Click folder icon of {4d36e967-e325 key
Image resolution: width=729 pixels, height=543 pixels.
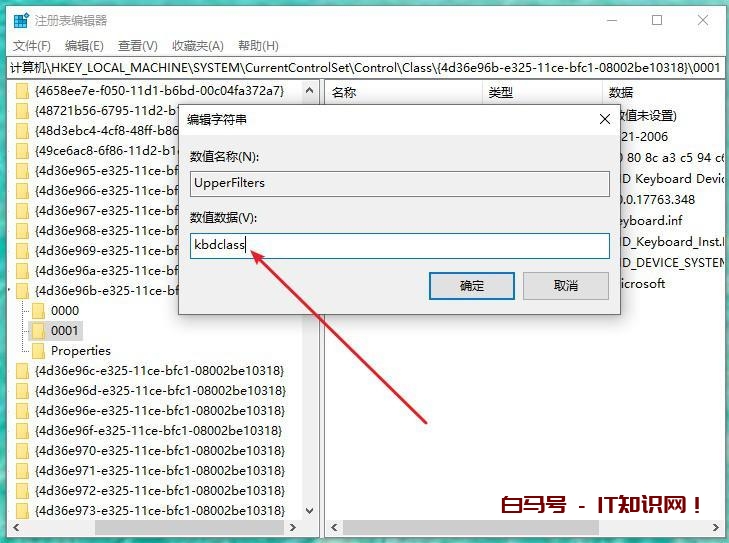[x=22, y=211]
